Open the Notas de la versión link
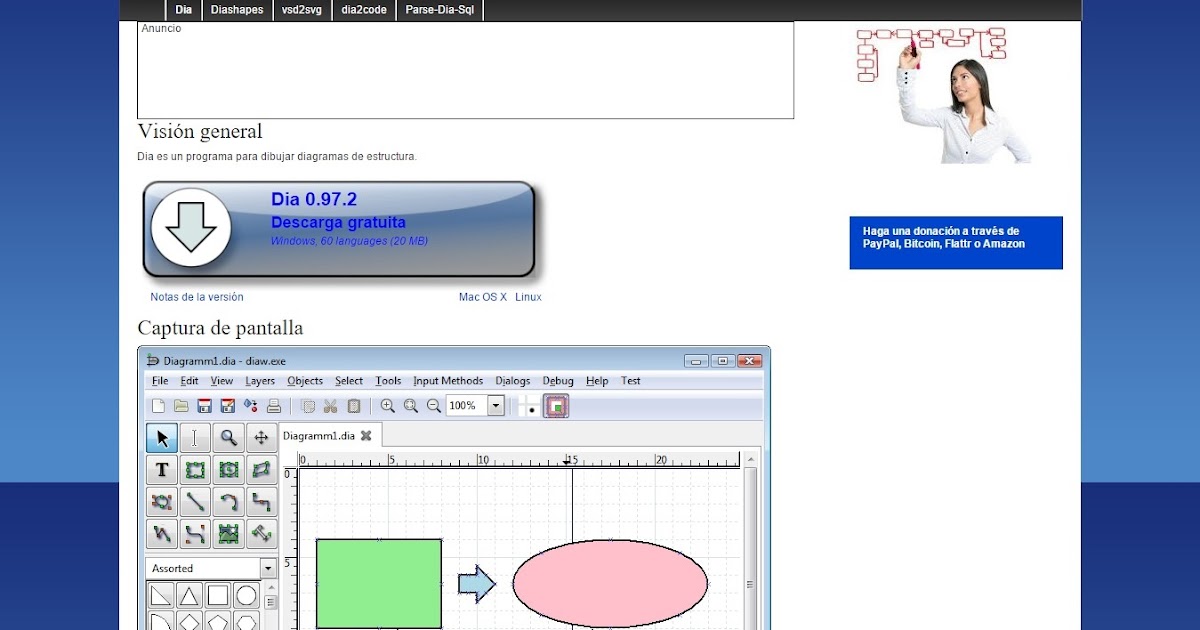Image resolution: width=1200 pixels, height=630 pixels. [197, 297]
